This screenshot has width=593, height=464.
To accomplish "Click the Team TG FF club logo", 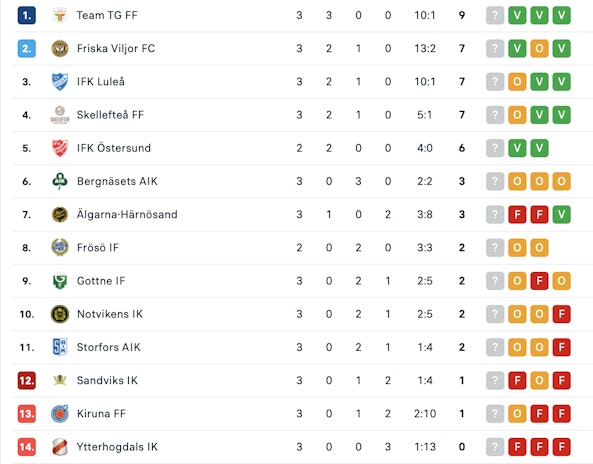I will (x=60, y=16).
